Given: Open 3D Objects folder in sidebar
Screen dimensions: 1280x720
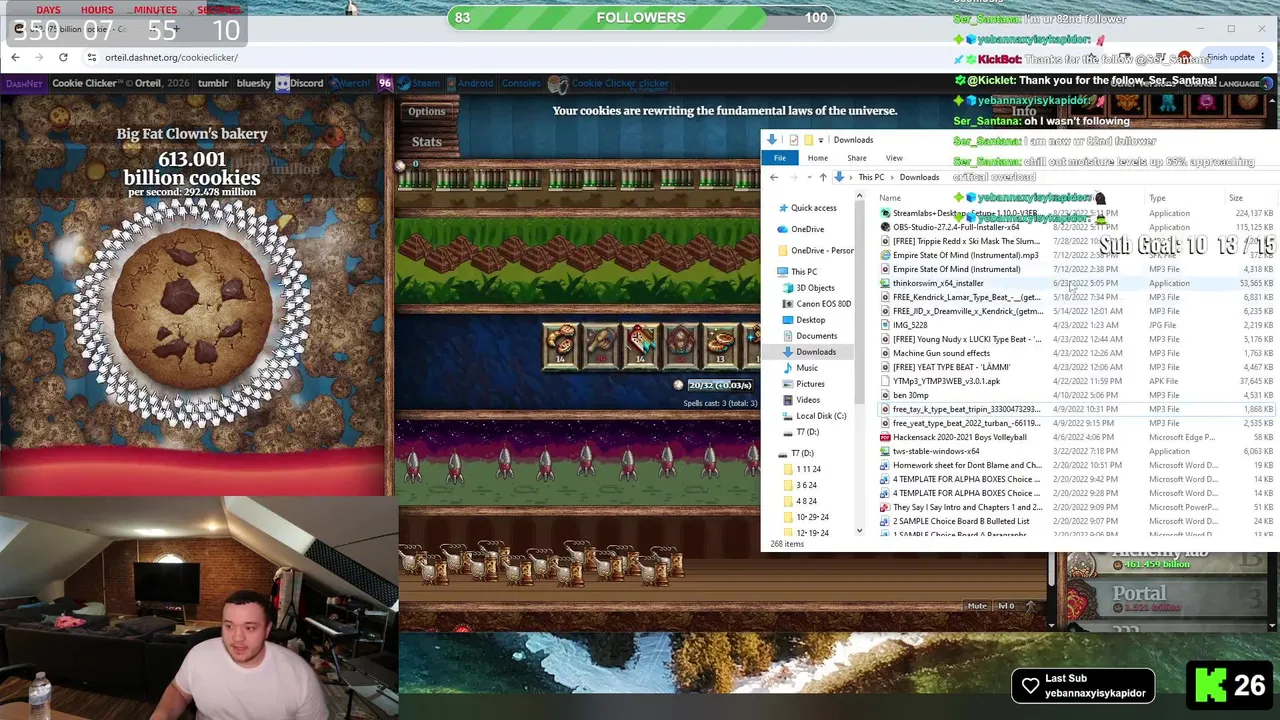Looking at the screenshot, I should (x=815, y=288).
